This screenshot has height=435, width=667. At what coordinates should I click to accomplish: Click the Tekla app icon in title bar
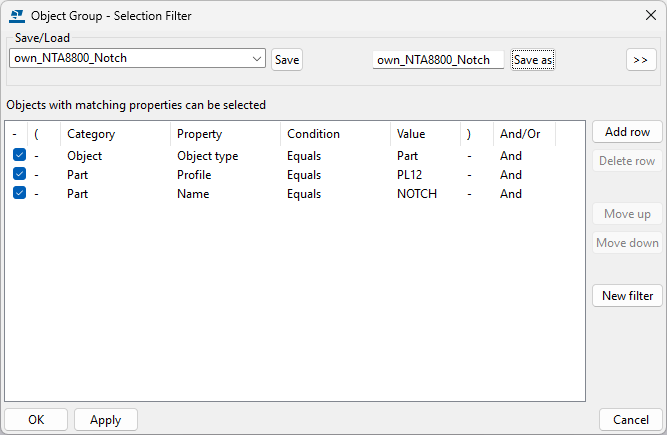click(x=15, y=15)
